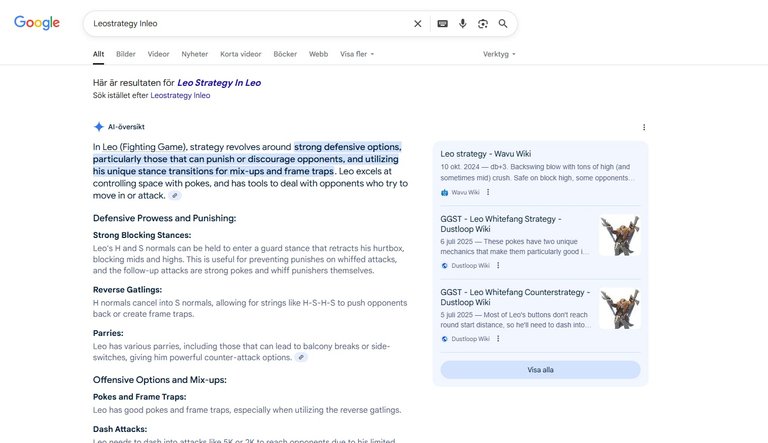Open the Böcker tab

pos(285,54)
